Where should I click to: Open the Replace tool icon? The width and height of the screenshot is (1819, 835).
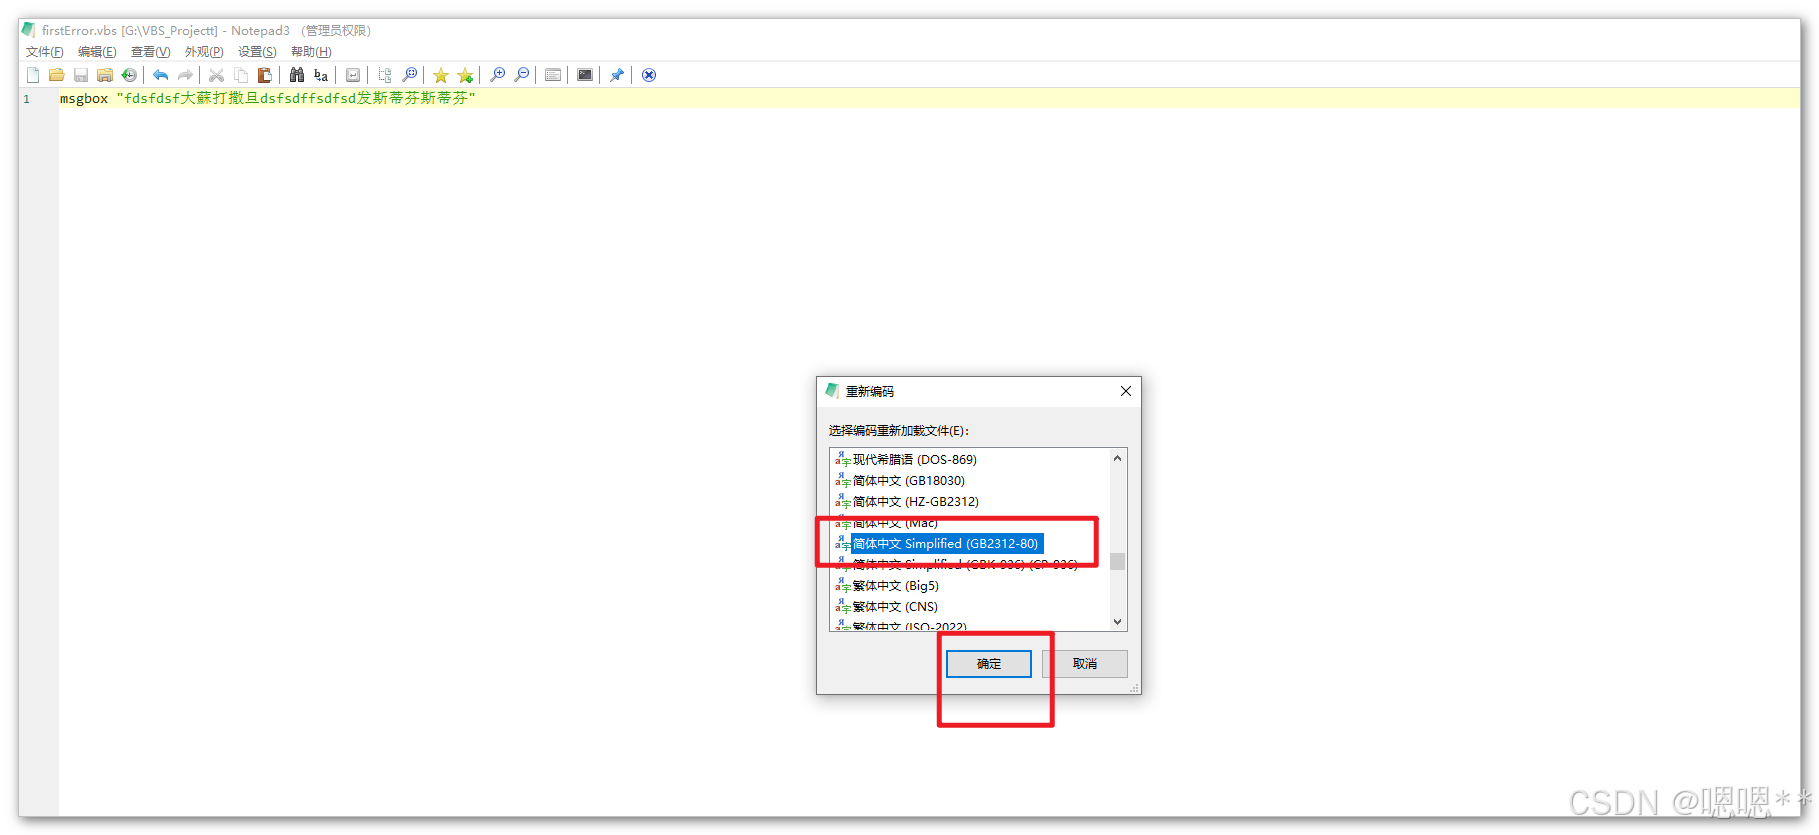(321, 75)
